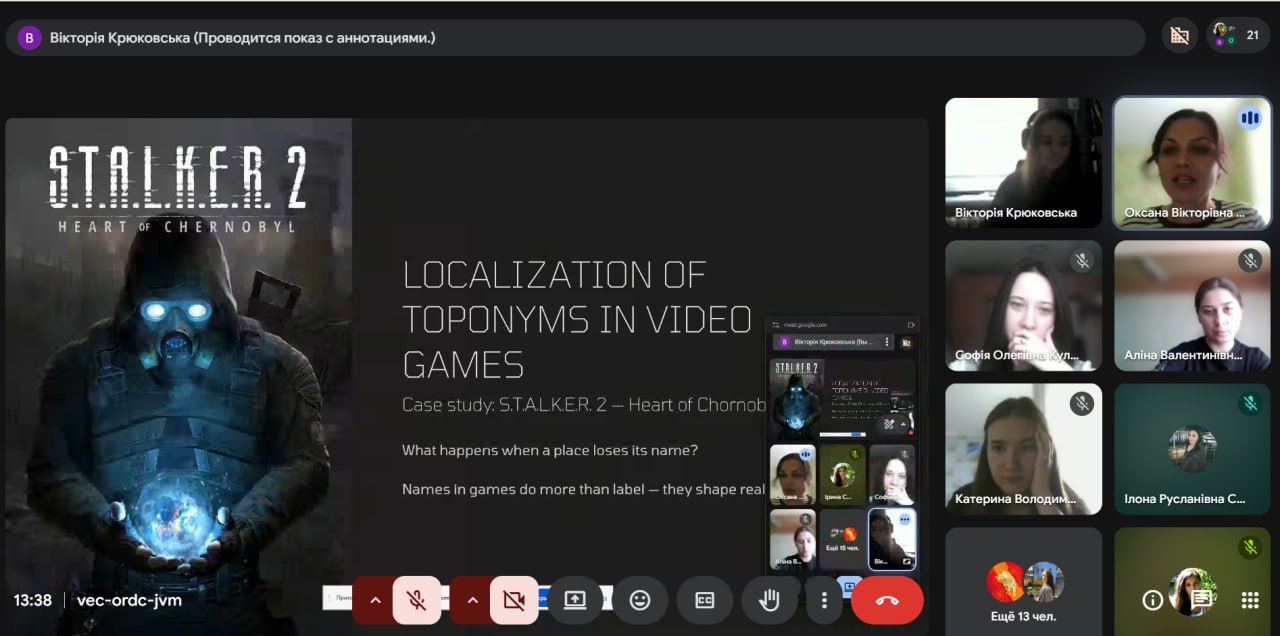Open the three-dot more options menu
The image size is (1280, 636).
(x=824, y=600)
